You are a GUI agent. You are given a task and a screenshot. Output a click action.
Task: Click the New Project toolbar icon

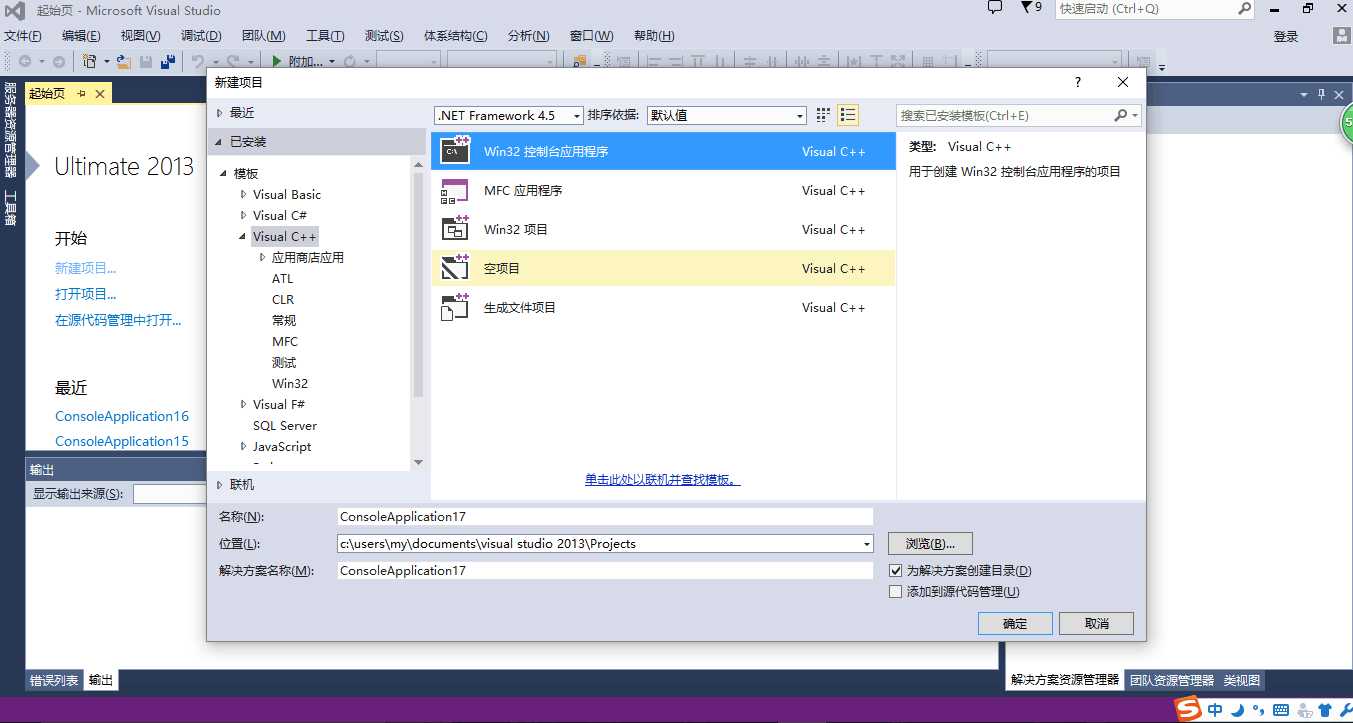pos(90,61)
